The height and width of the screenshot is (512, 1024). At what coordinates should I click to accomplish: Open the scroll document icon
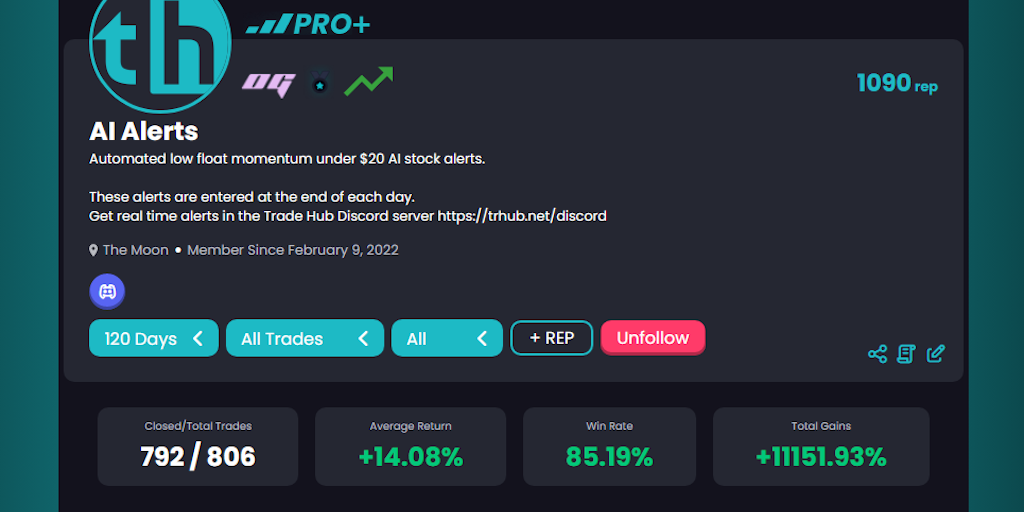click(x=906, y=353)
